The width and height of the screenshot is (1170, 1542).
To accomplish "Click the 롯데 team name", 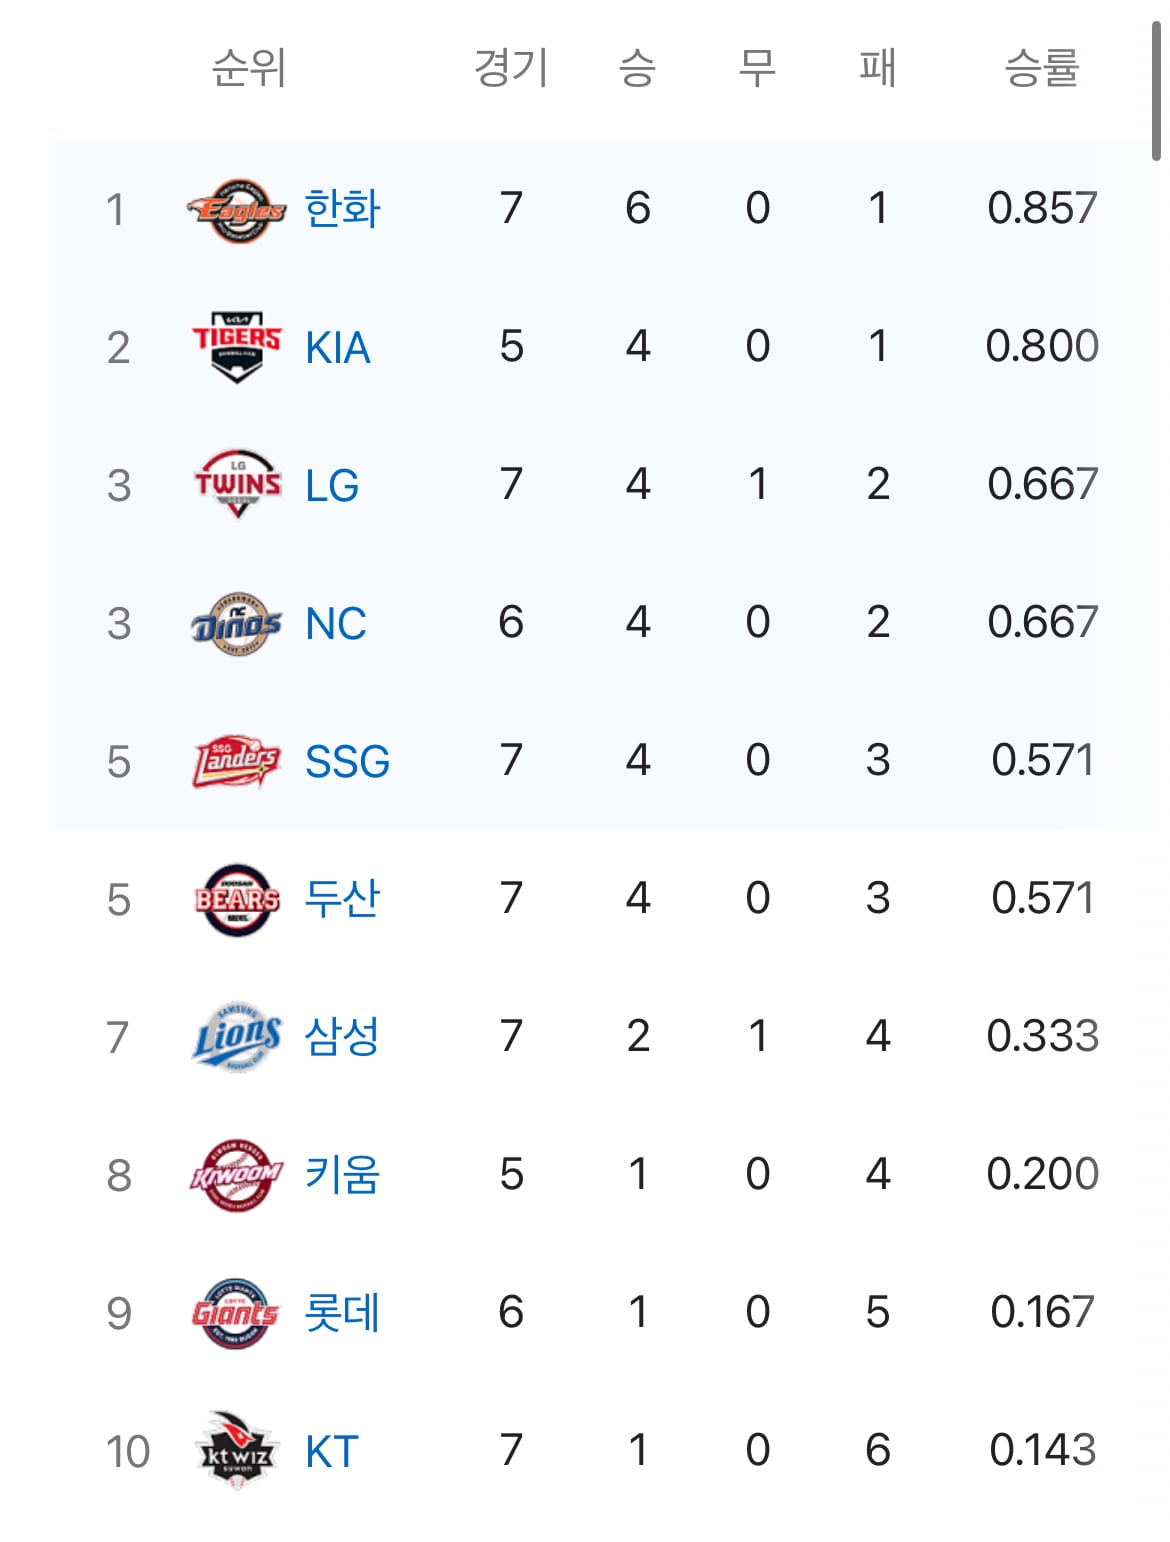I will tap(342, 1313).
